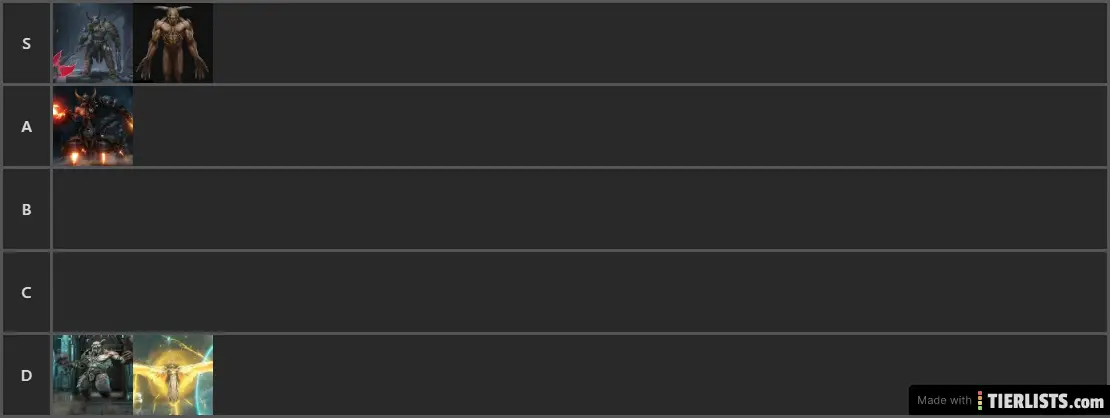Click the S tier label
1110x418 pixels.
pyautogui.click(x=26, y=43)
